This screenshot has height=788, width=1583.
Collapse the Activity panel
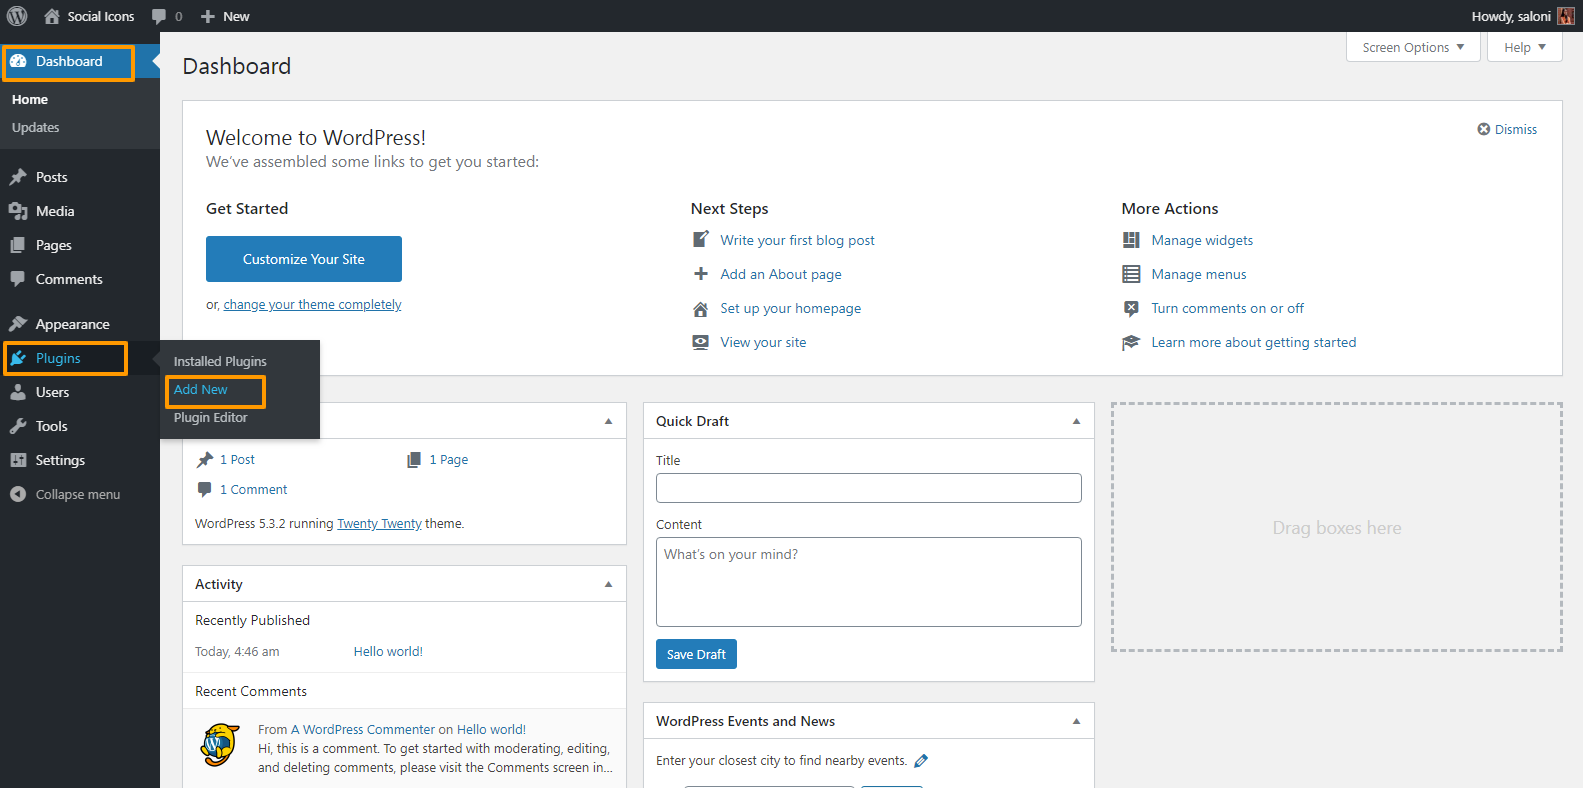pyautogui.click(x=608, y=584)
